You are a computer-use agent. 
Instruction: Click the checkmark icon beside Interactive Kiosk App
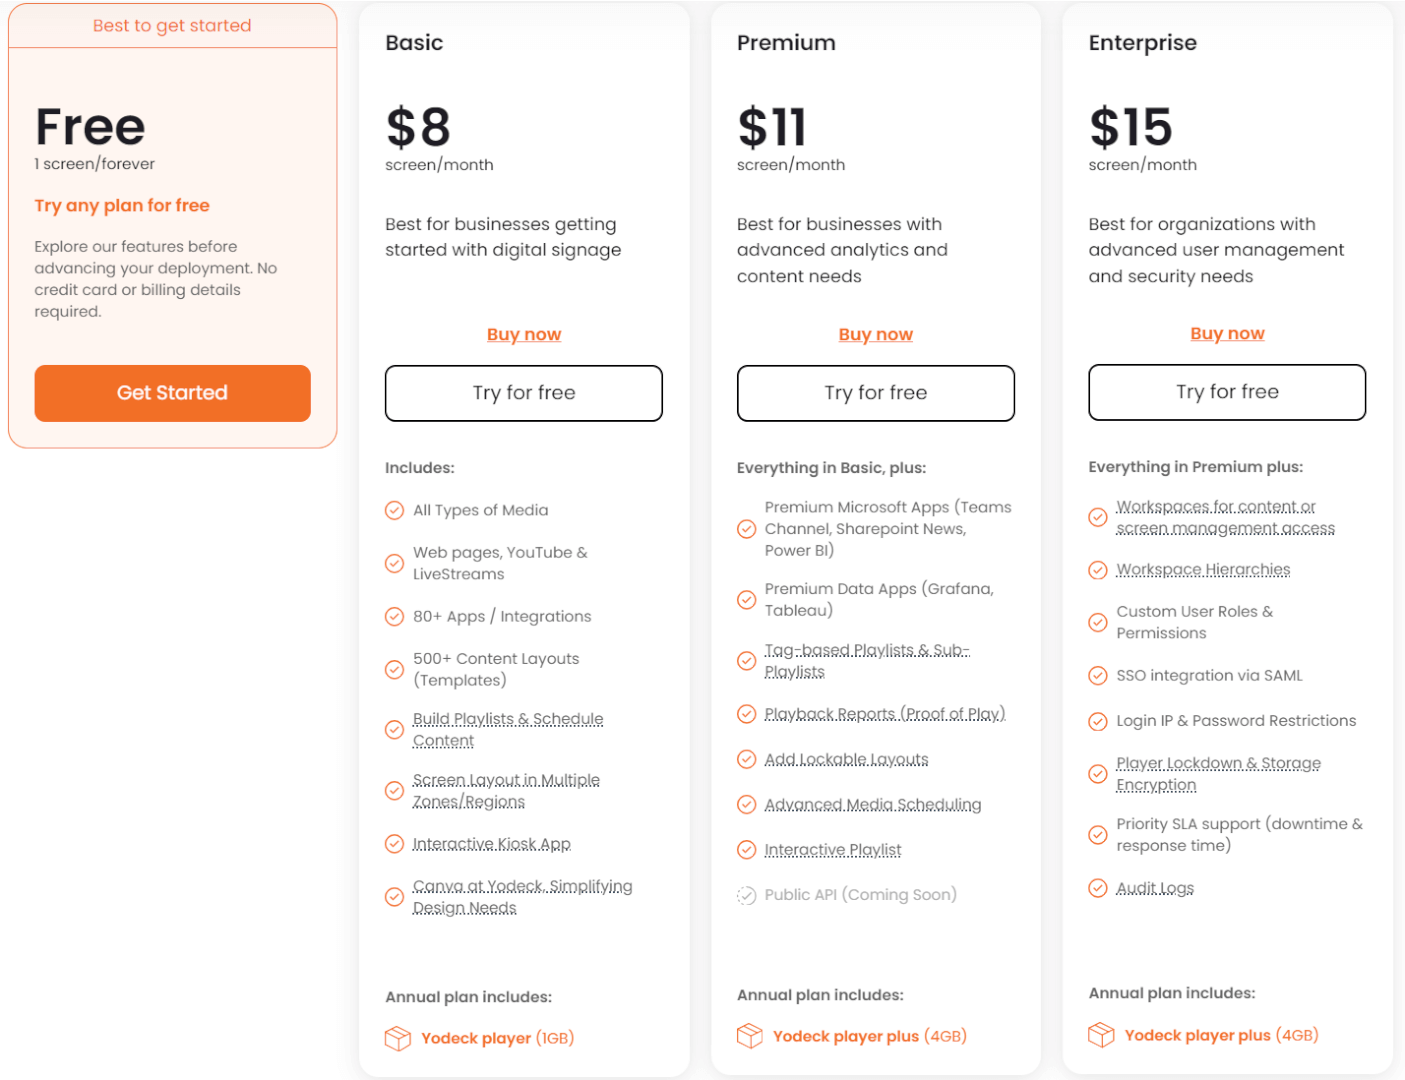pyautogui.click(x=395, y=844)
